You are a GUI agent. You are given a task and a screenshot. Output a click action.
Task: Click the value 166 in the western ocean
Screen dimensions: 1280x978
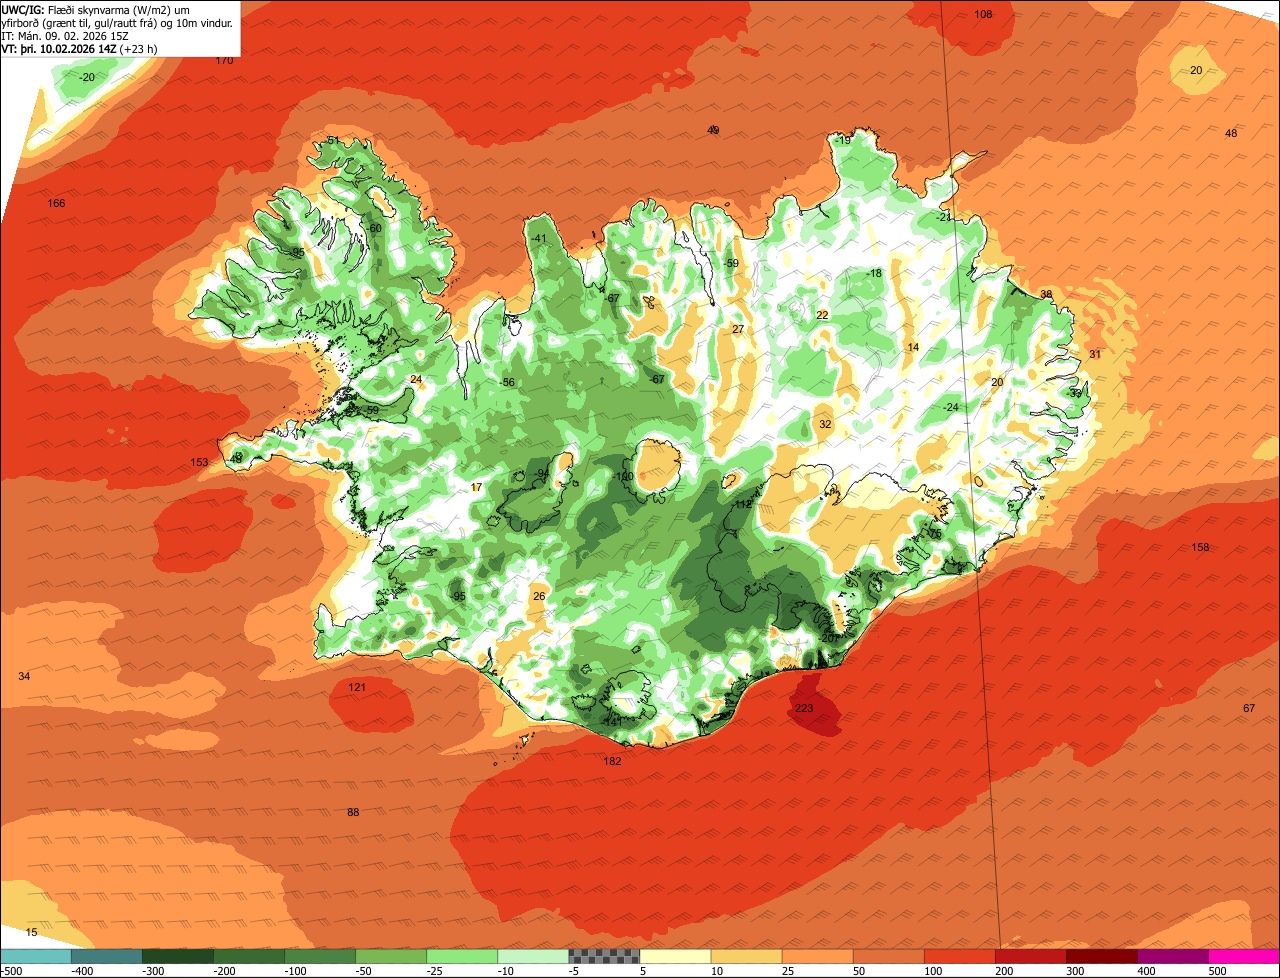point(56,203)
